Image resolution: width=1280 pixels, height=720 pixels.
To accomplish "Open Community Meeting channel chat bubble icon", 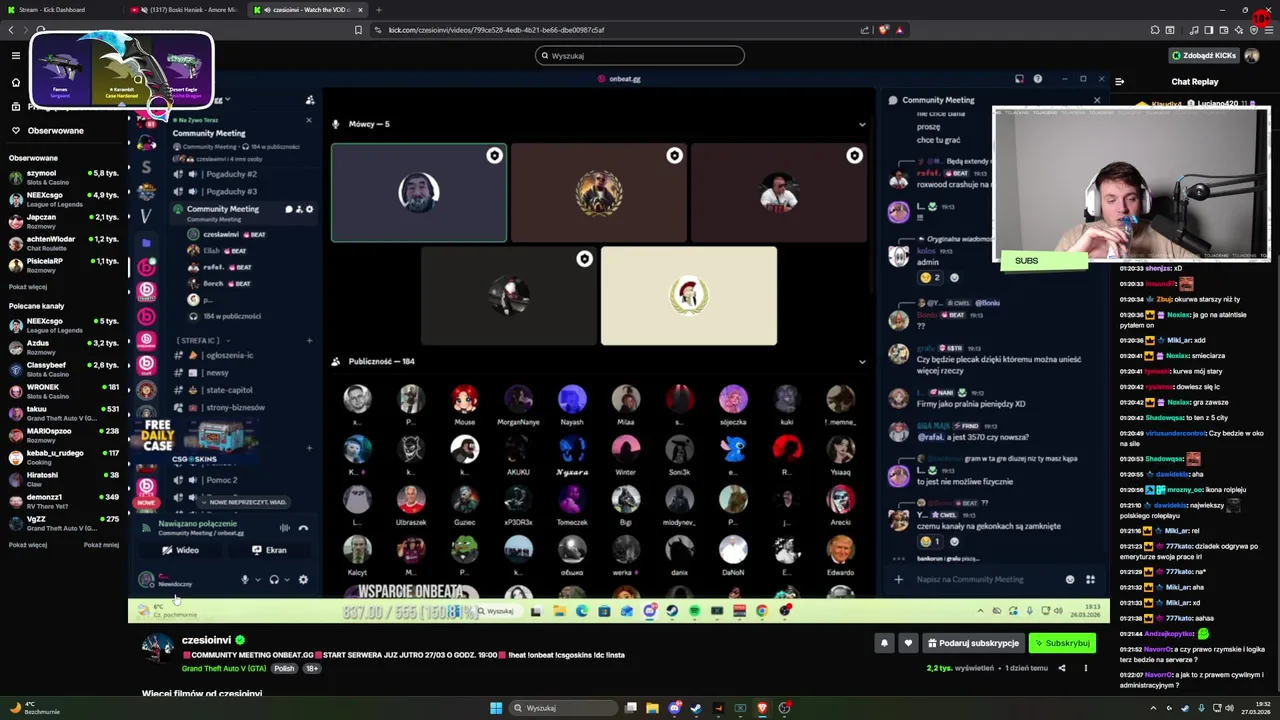I will click(289, 209).
